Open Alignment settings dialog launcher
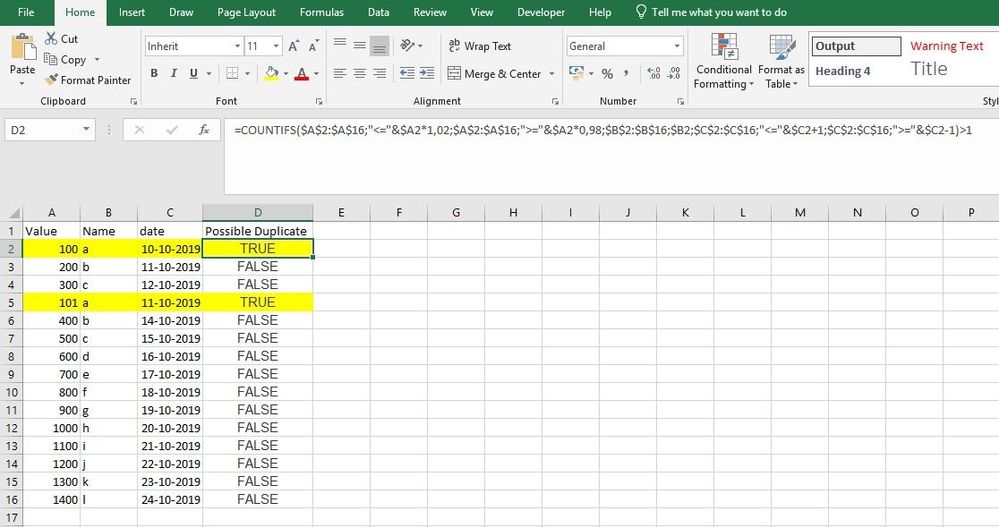The width and height of the screenshot is (999, 527). coord(555,101)
